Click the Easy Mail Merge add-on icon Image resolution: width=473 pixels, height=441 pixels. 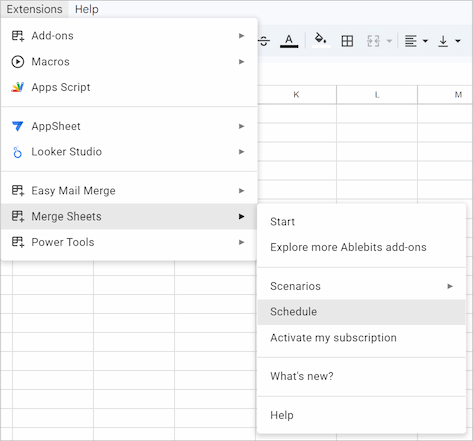(x=18, y=191)
